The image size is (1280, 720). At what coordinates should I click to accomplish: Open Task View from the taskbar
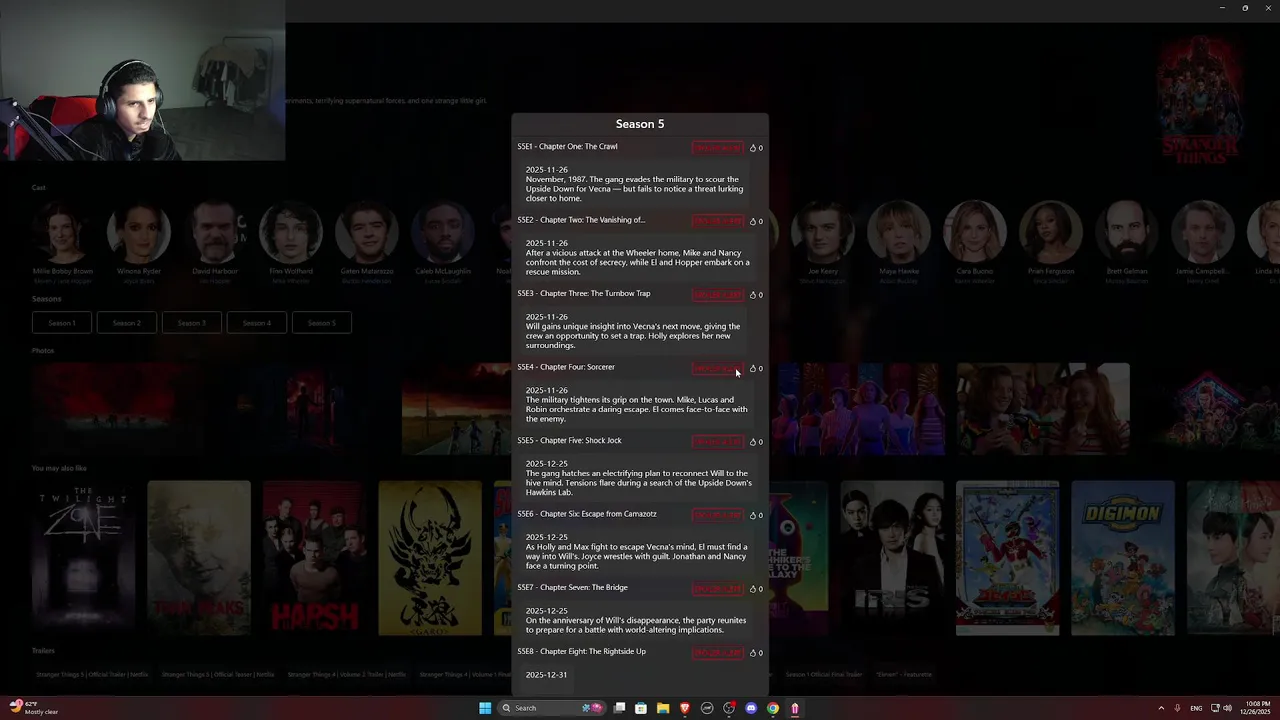619,708
